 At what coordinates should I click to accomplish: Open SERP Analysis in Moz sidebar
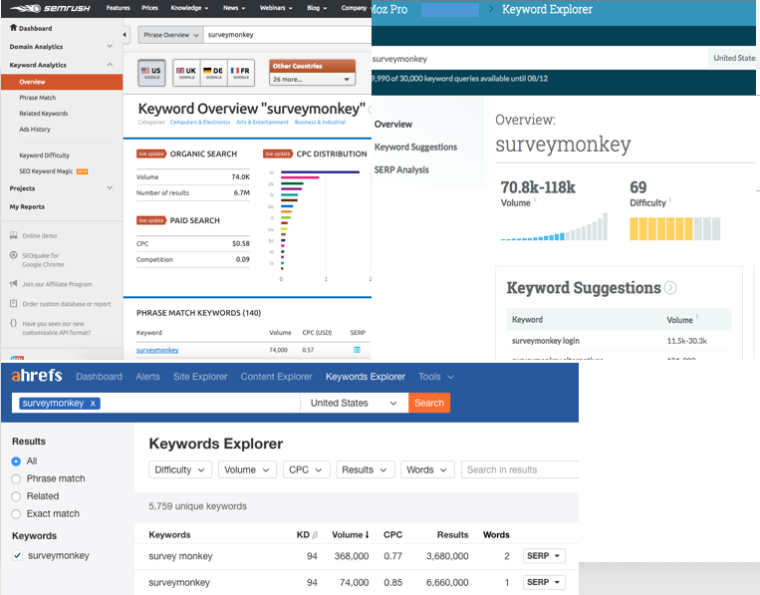[x=401, y=170]
